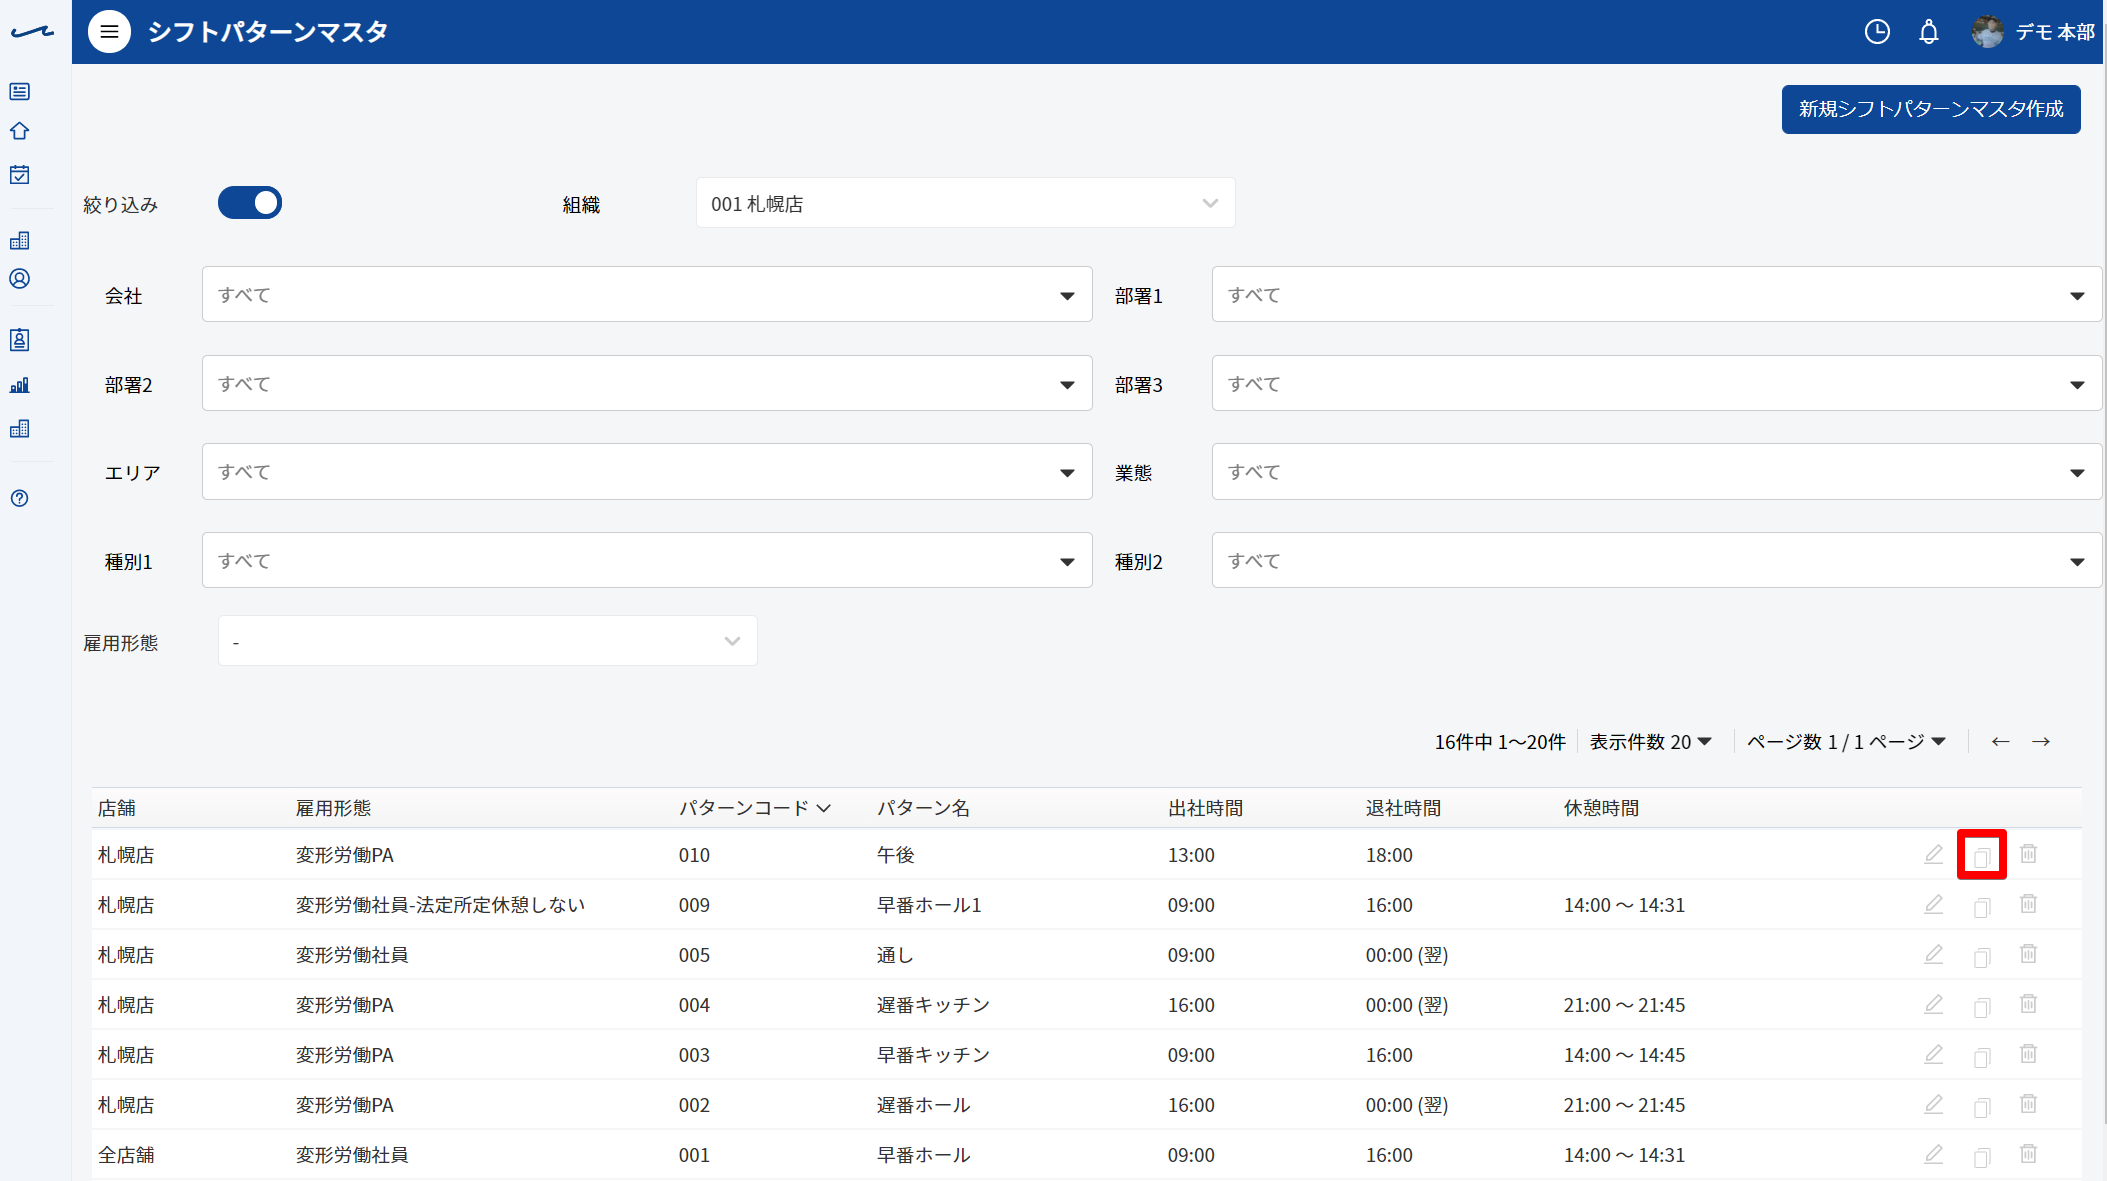
Task: Go to previous page arrow
Action: pos(2000,741)
